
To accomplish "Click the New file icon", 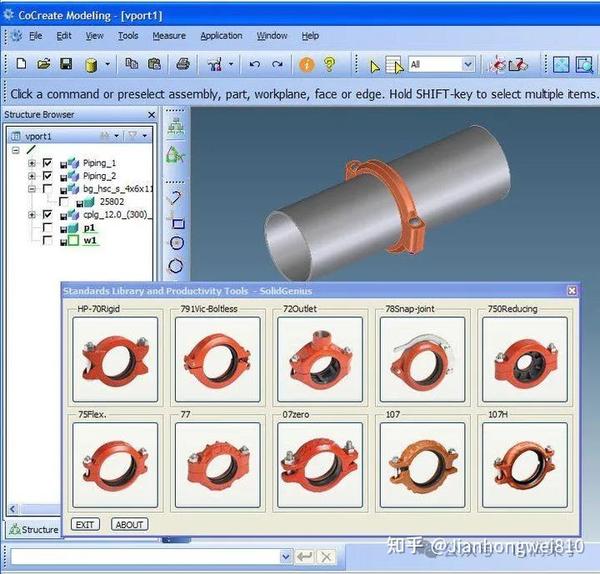I will pos(21,64).
